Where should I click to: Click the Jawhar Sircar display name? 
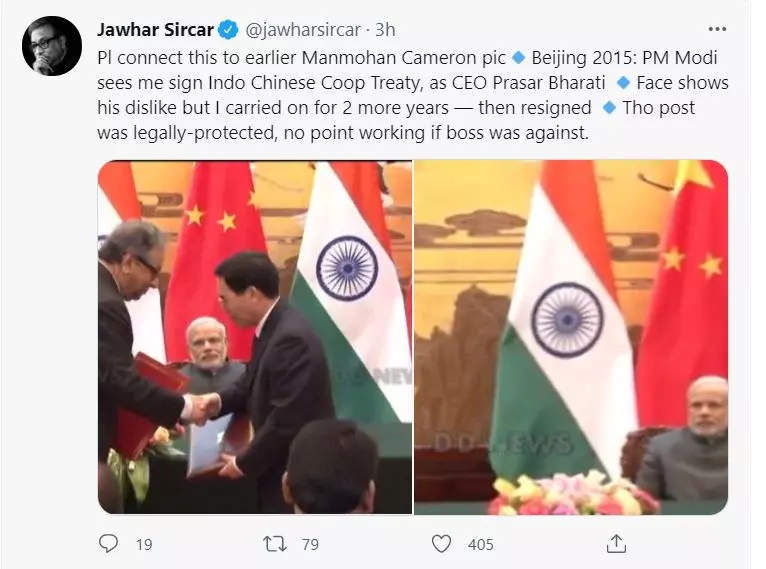(155, 30)
